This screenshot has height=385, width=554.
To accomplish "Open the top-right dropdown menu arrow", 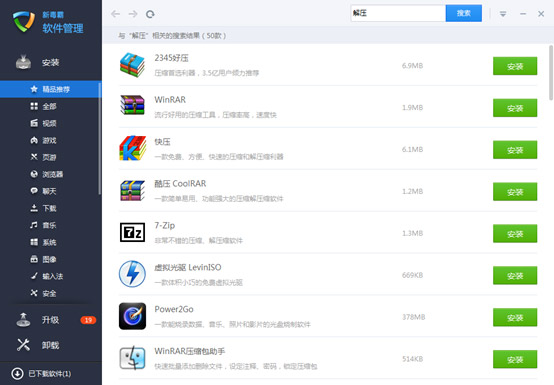I will point(503,14).
